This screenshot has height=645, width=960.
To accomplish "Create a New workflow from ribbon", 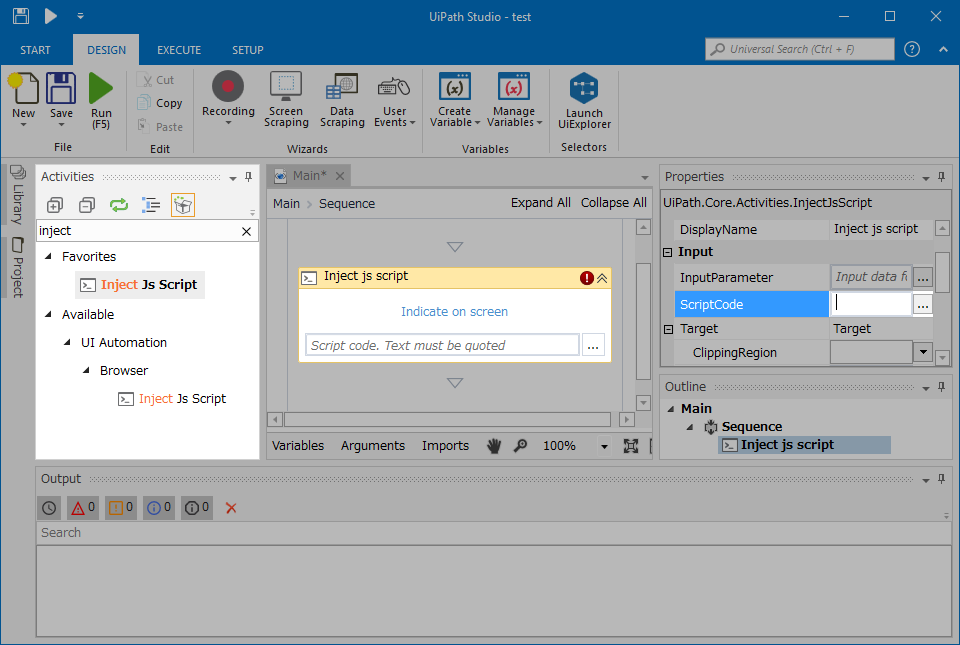I will (23, 99).
